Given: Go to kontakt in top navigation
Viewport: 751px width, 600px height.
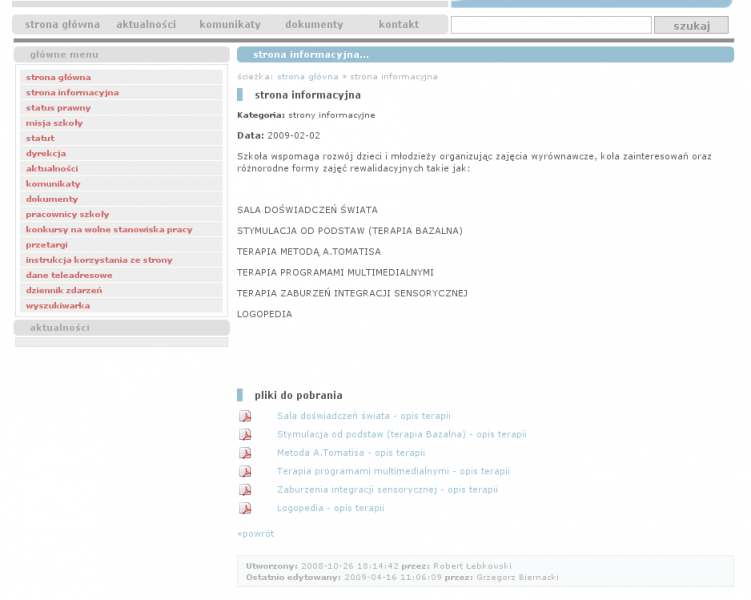Looking at the screenshot, I should (x=398, y=24).
